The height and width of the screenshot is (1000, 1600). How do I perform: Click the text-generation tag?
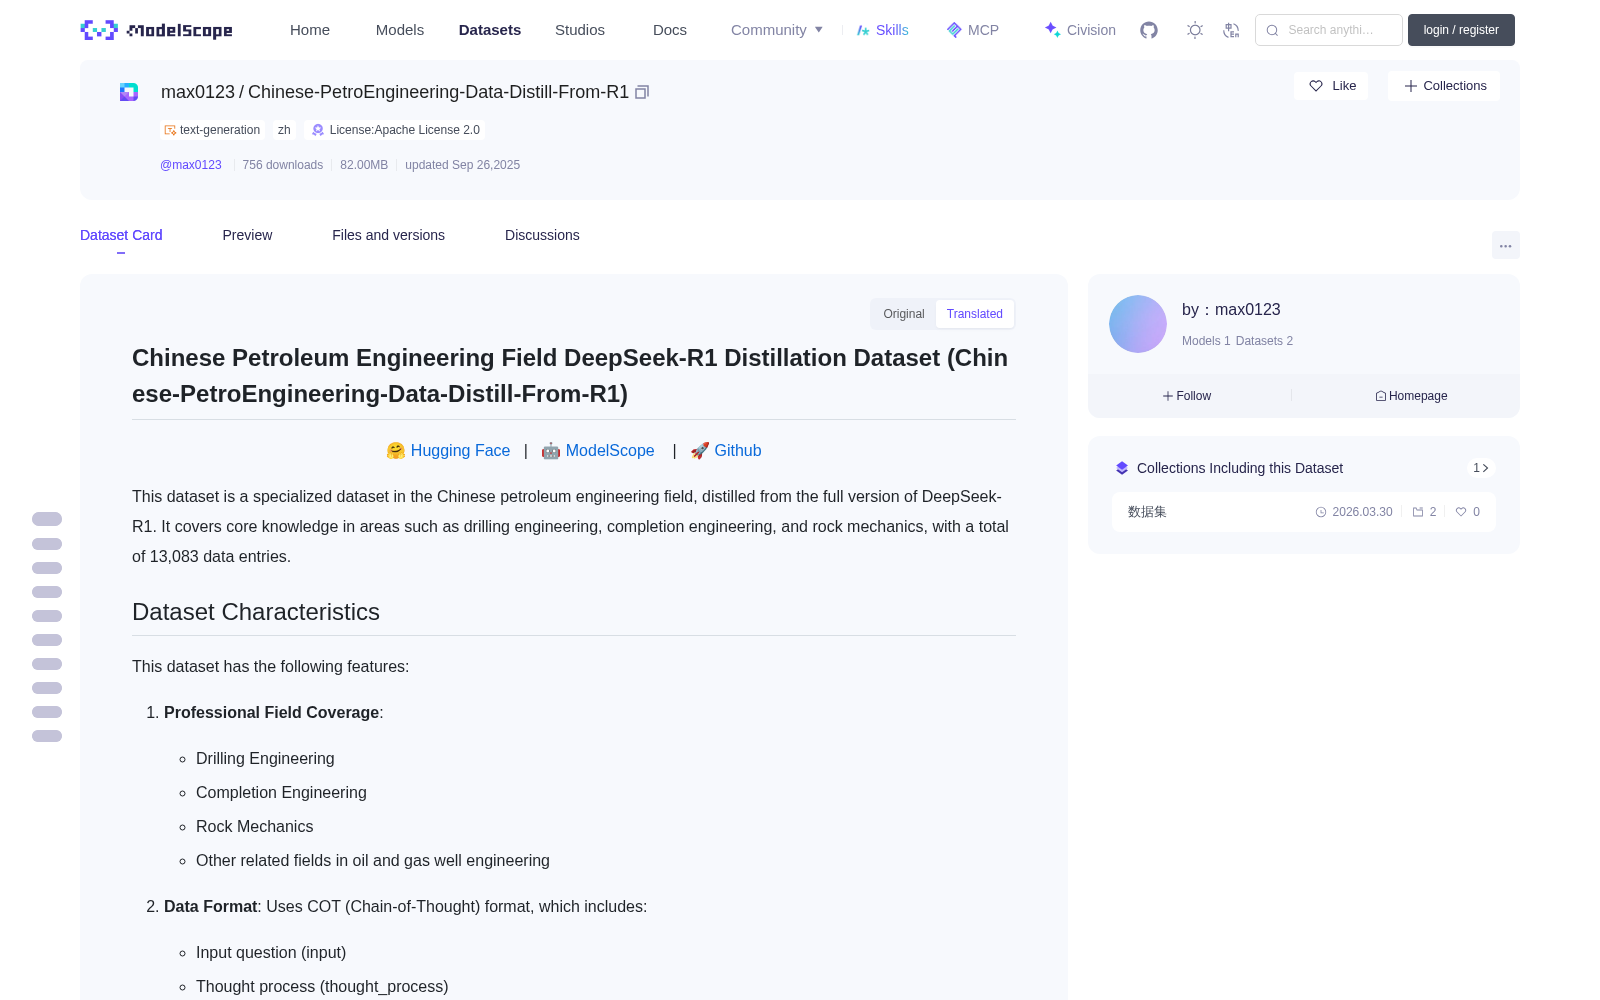coord(212,130)
